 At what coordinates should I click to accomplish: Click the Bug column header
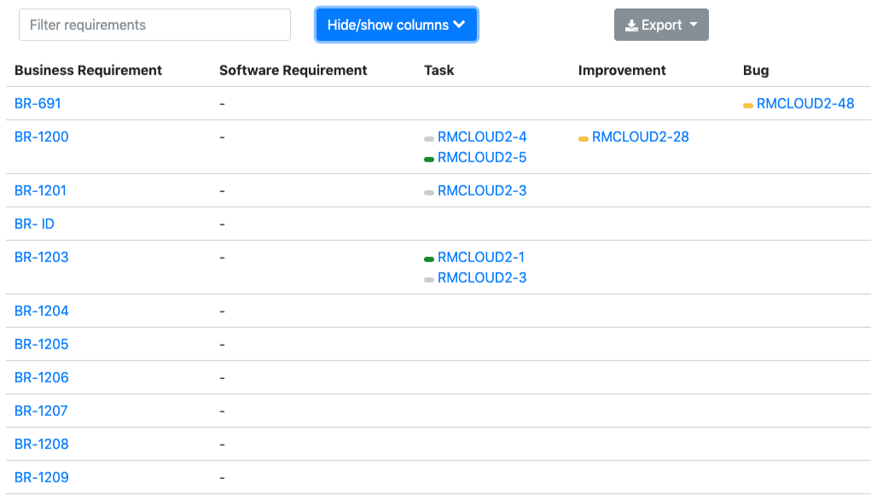point(756,70)
